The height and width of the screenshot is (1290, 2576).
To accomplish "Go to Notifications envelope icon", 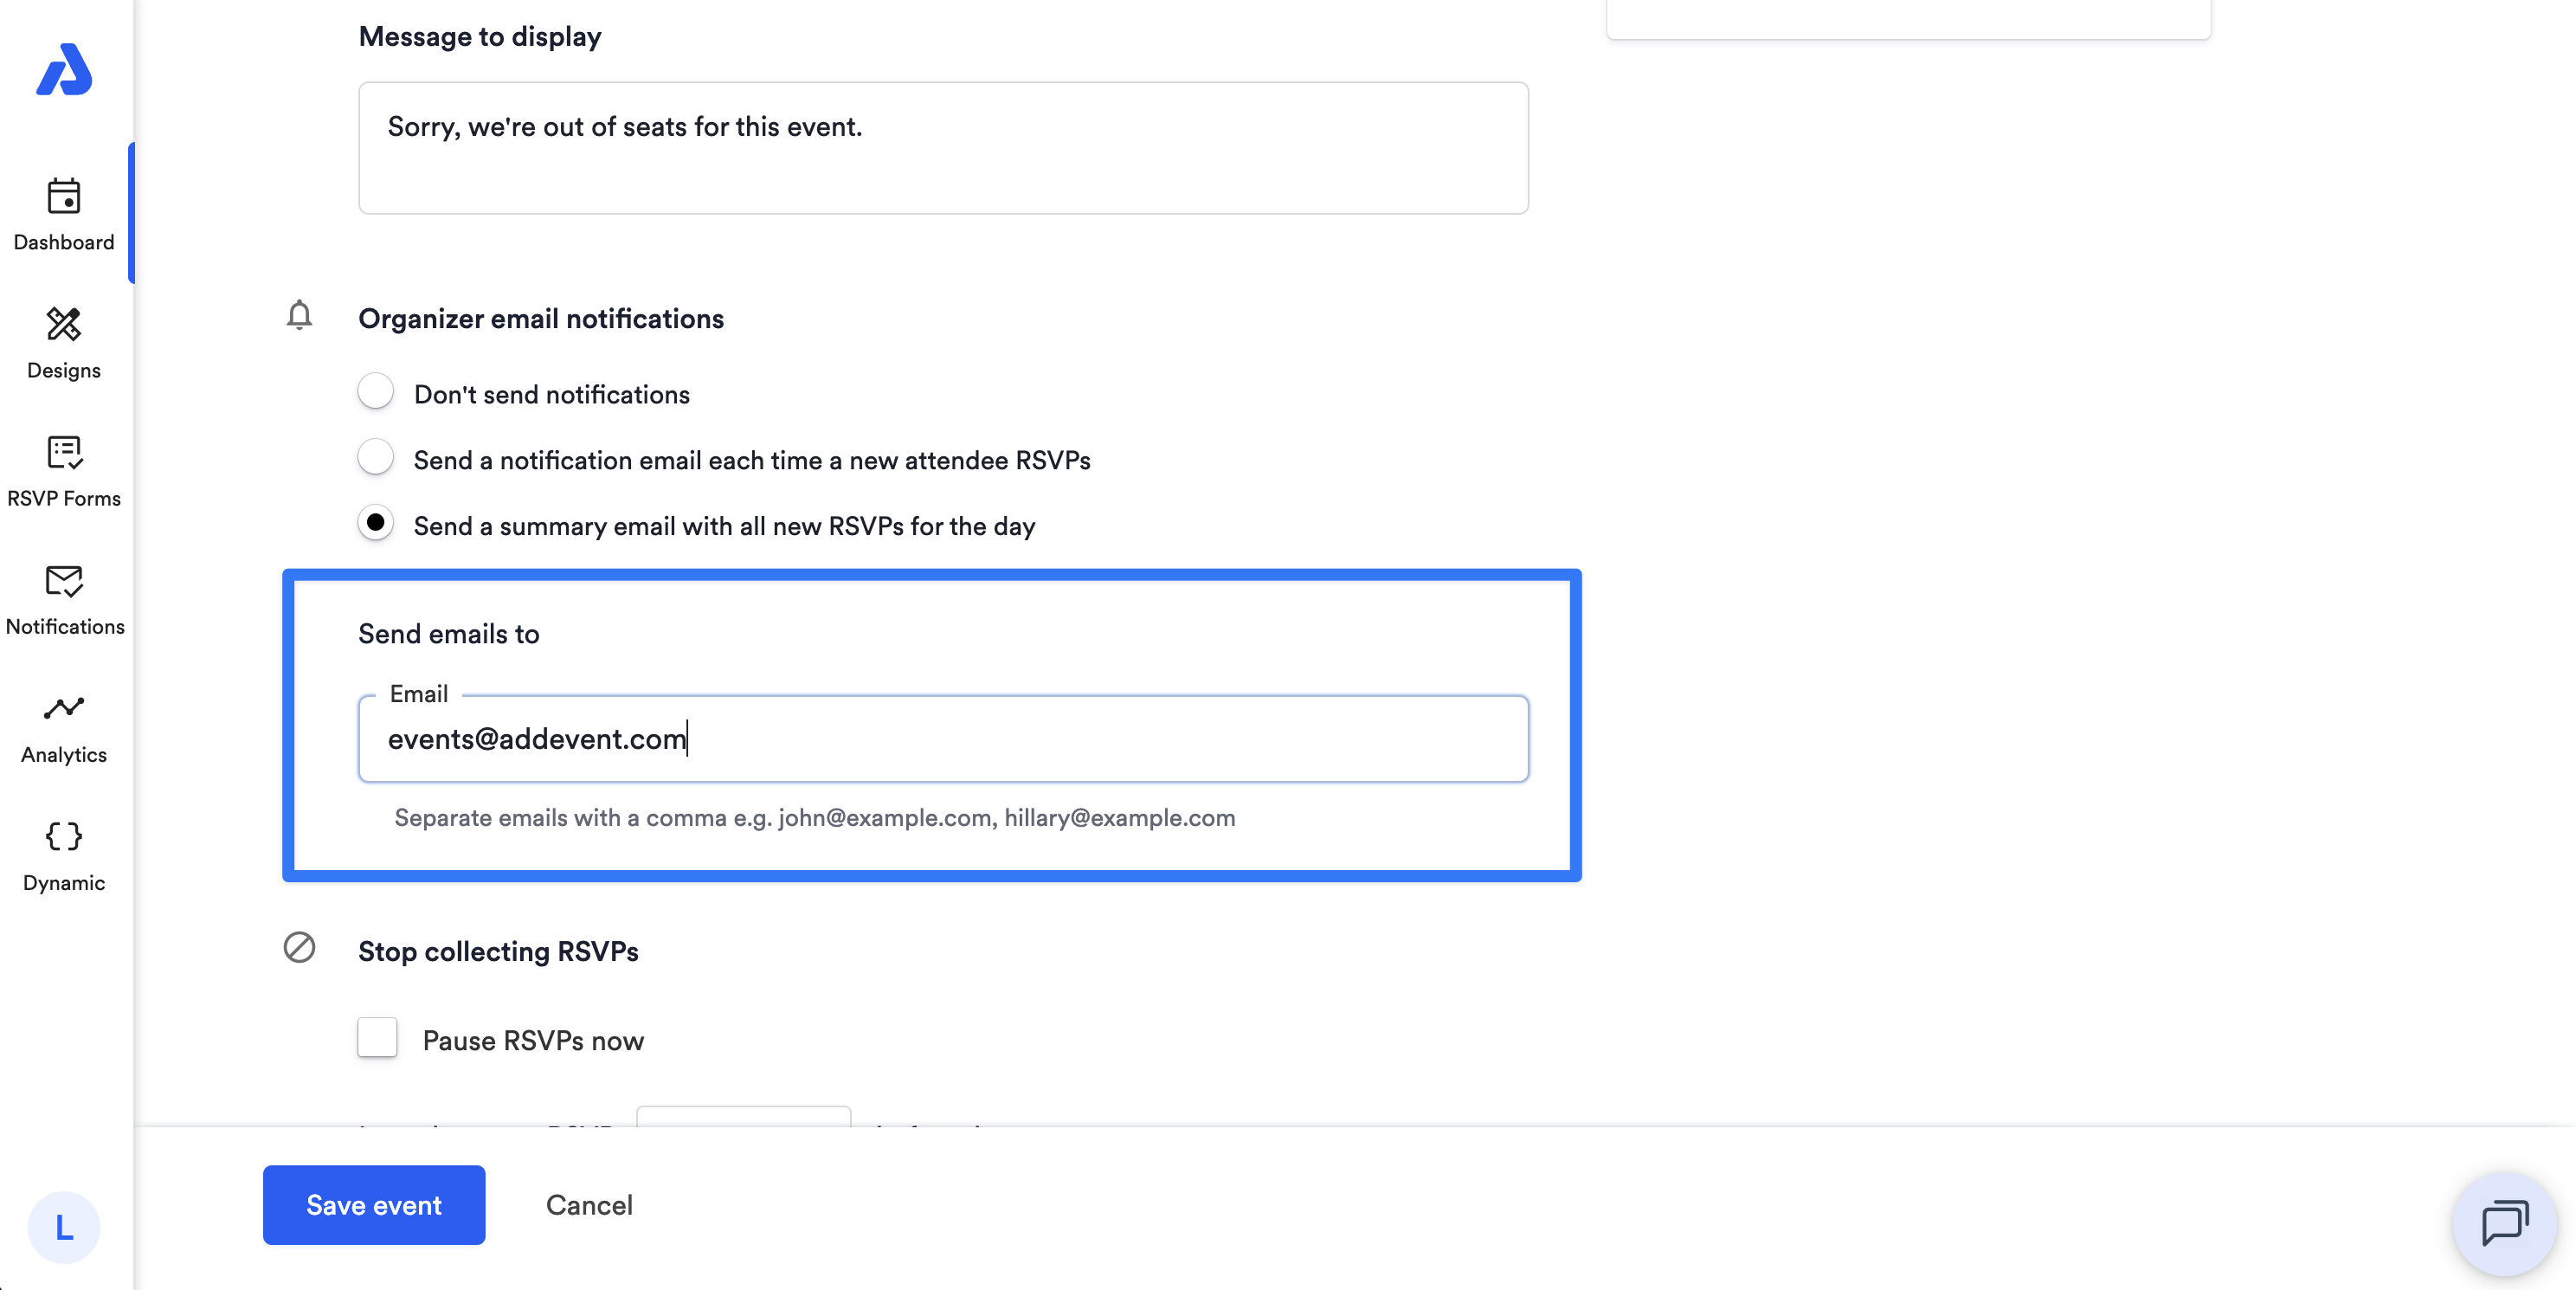I will [64, 581].
